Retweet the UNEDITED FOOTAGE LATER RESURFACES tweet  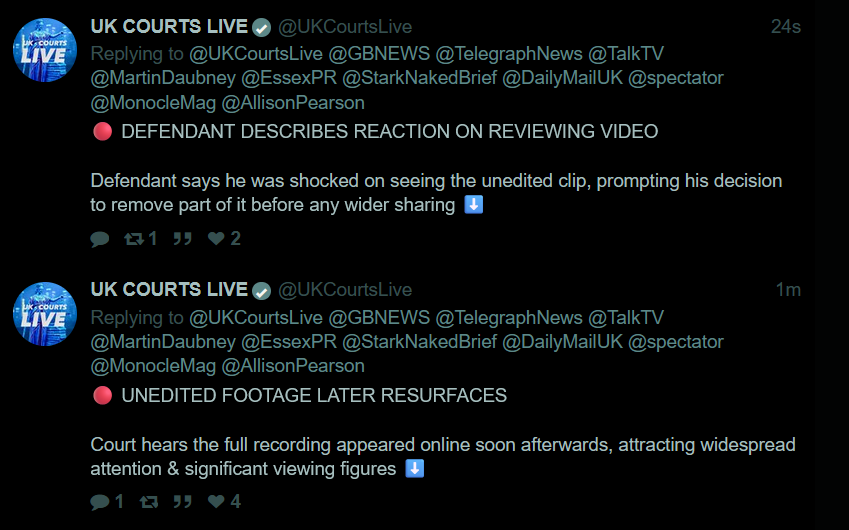point(149,502)
